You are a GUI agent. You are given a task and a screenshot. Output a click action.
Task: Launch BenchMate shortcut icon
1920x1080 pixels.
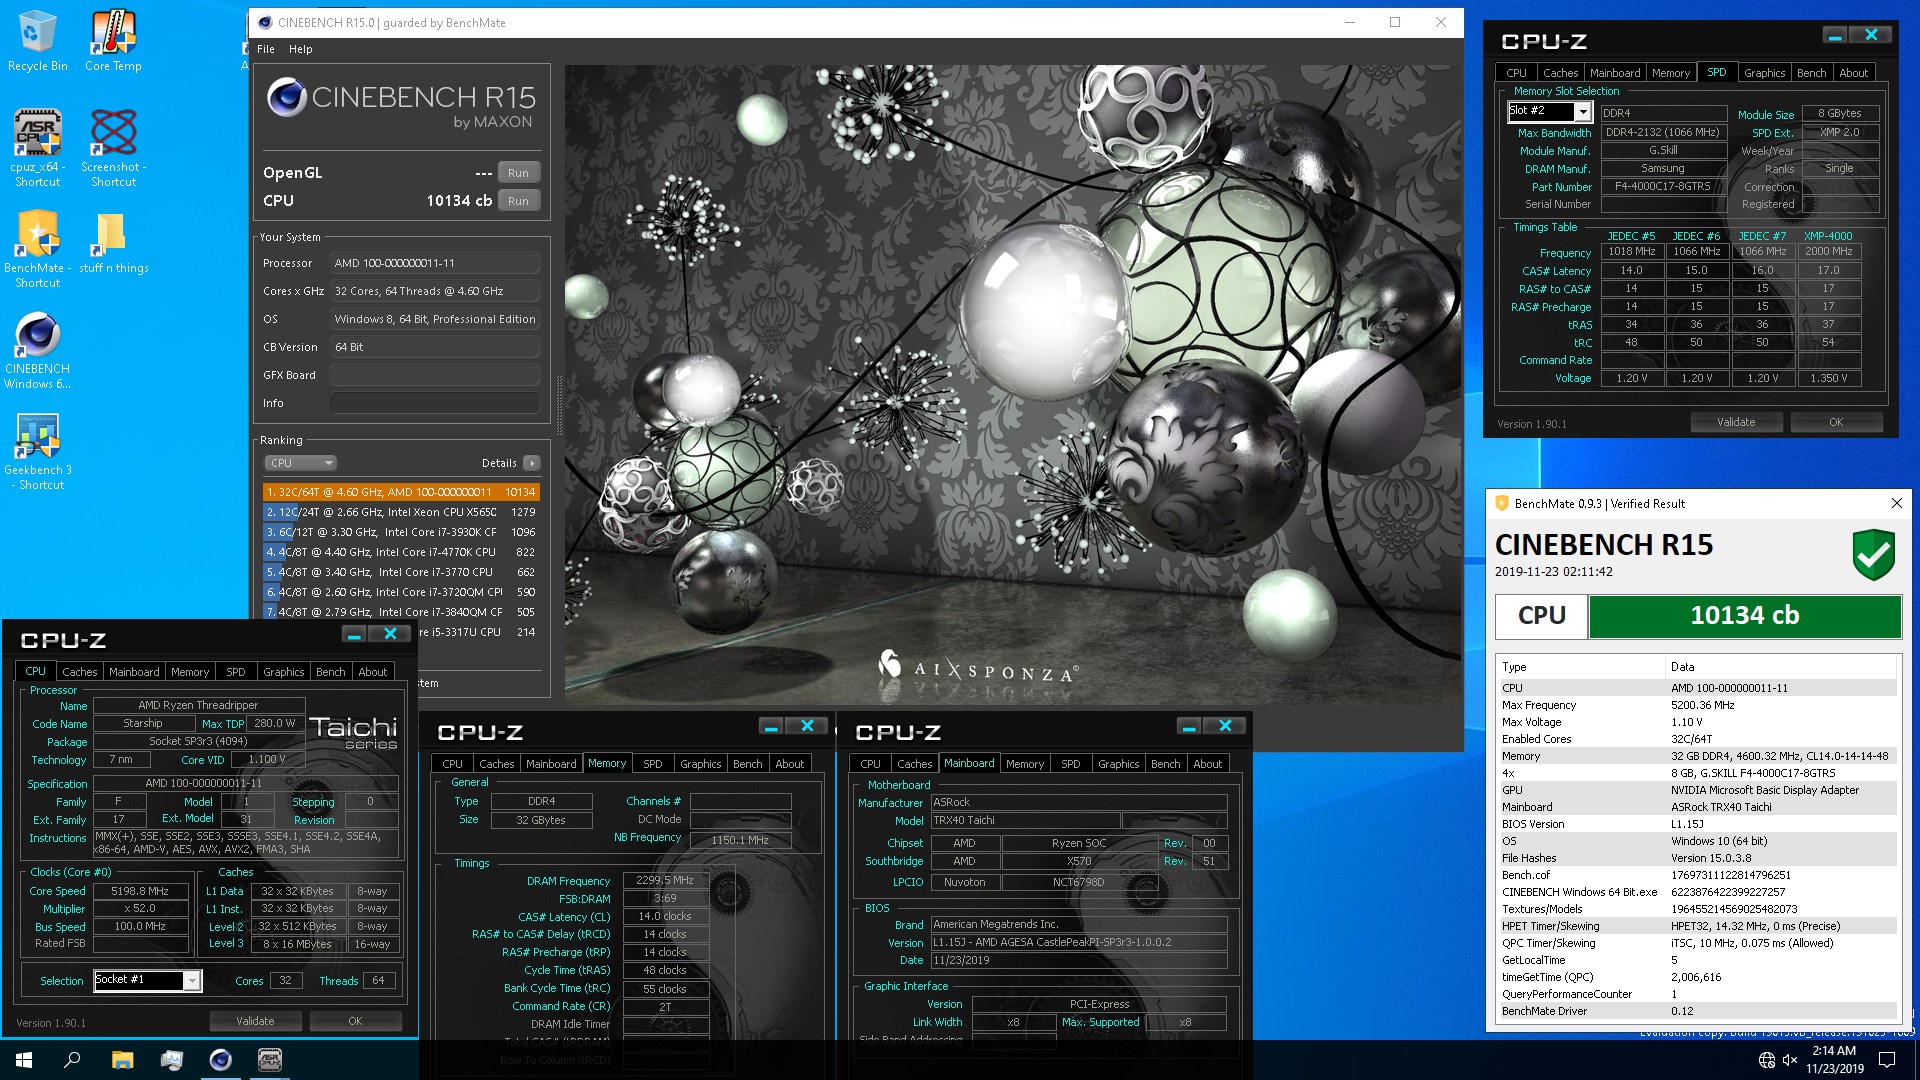click(x=37, y=249)
